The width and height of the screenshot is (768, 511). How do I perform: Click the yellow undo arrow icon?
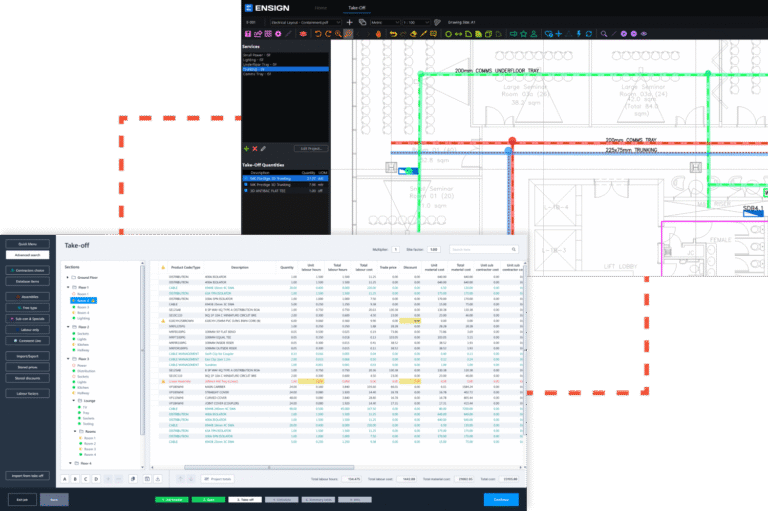click(x=392, y=34)
